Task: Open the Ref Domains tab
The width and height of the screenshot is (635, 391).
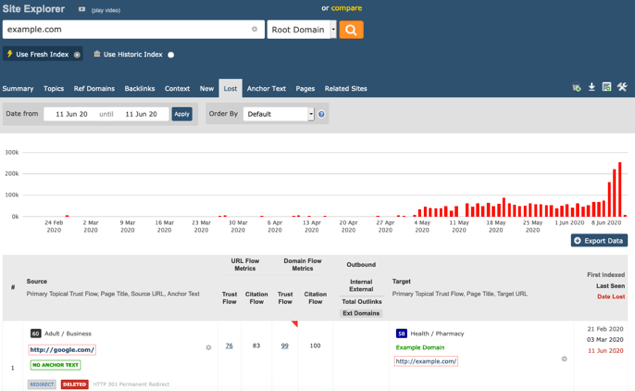Action: pyautogui.click(x=94, y=88)
